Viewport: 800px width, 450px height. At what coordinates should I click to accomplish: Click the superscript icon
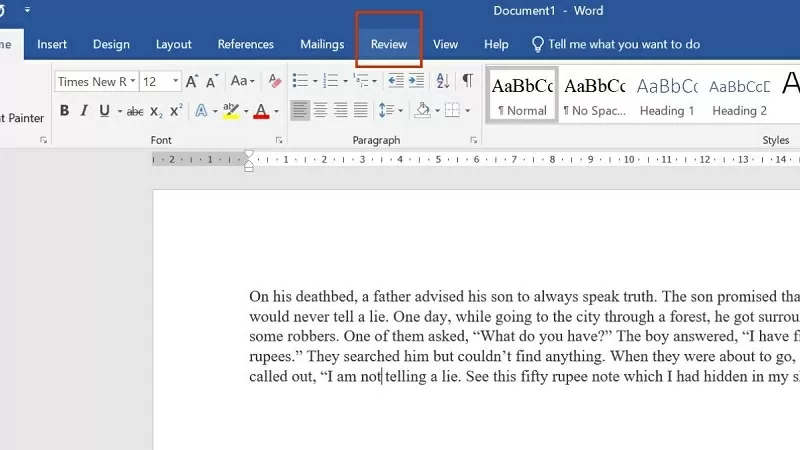click(x=175, y=111)
